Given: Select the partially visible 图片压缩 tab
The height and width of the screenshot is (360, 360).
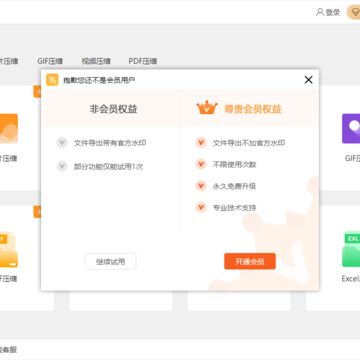Looking at the screenshot, I should pyautogui.click(x=9, y=61).
